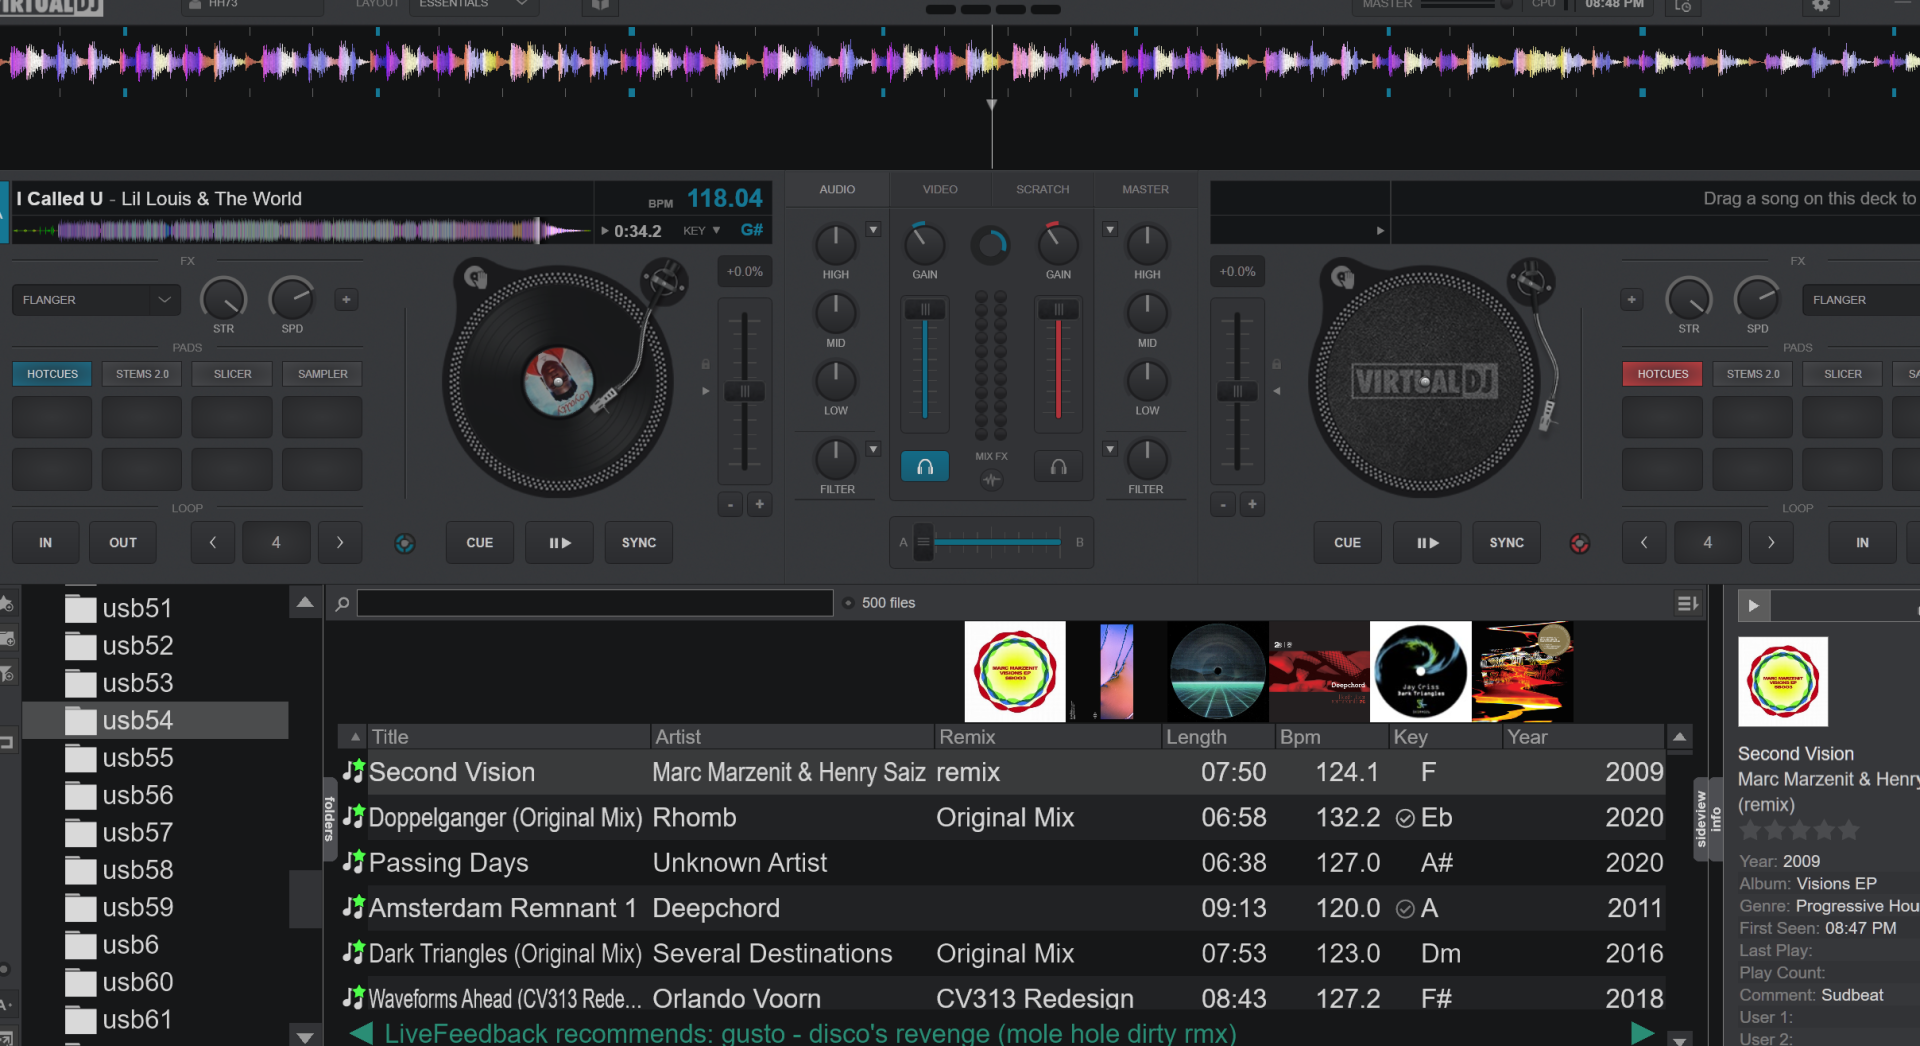This screenshot has width=1920, height=1046.
Task: Collapse the folders side panel
Action: 329,818
